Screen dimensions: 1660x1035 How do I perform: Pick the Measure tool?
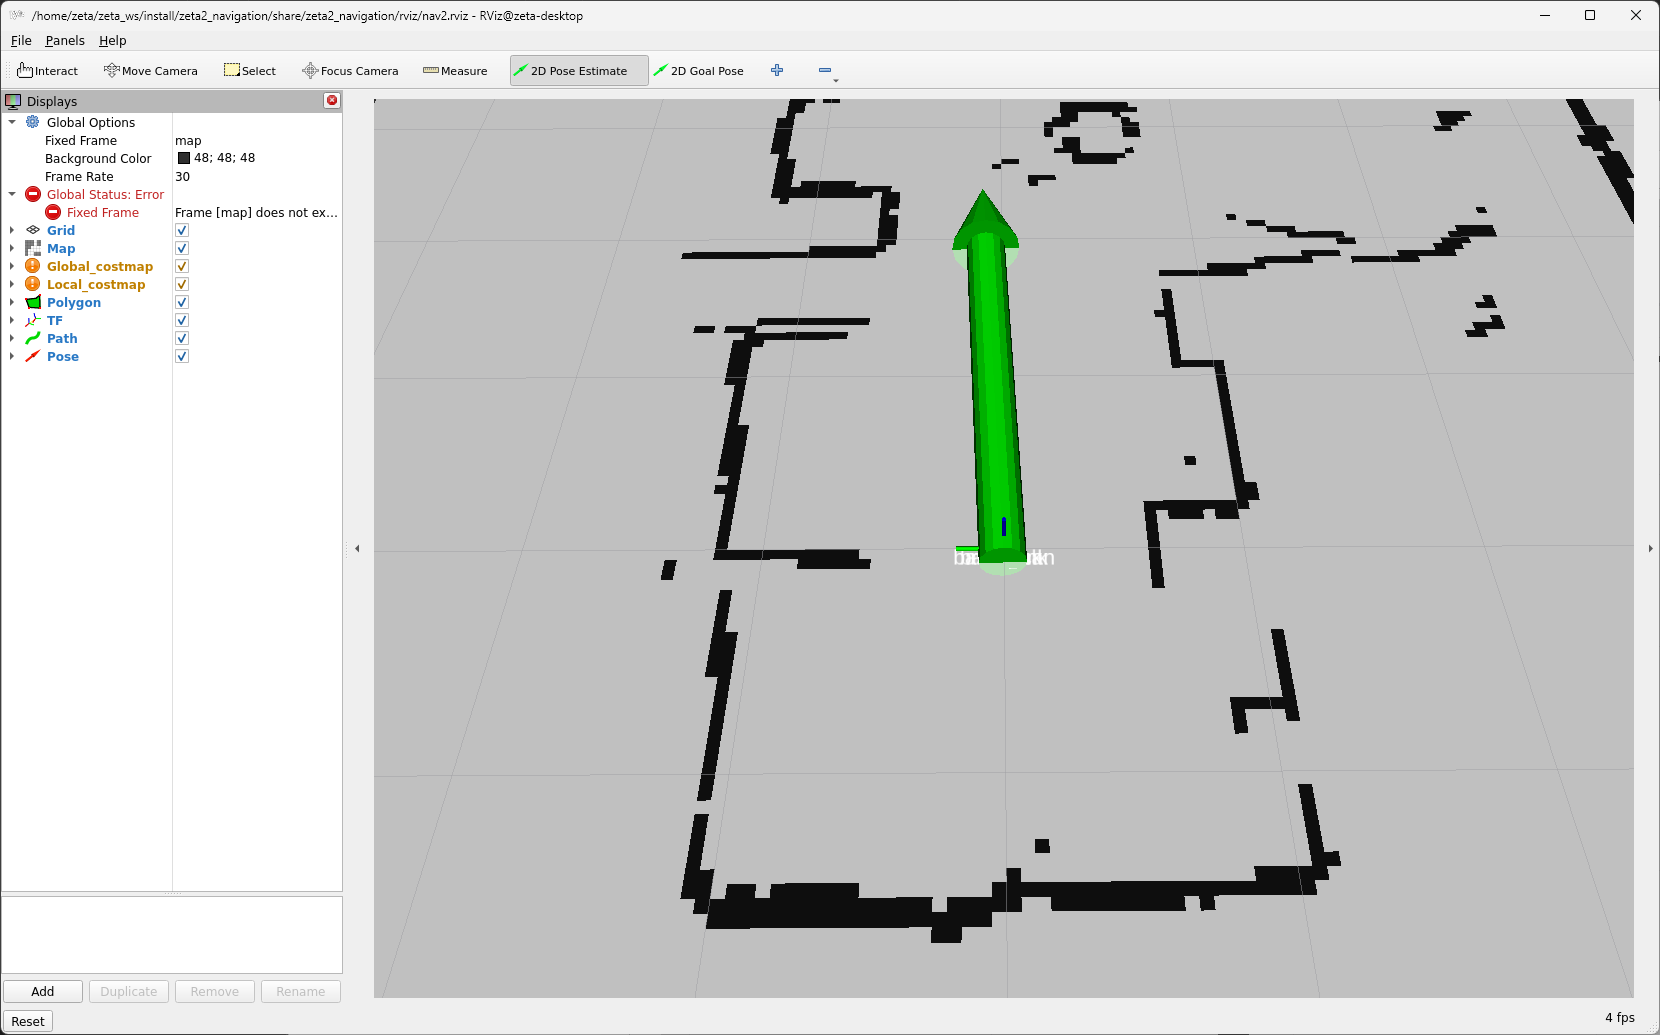[455, 71]
